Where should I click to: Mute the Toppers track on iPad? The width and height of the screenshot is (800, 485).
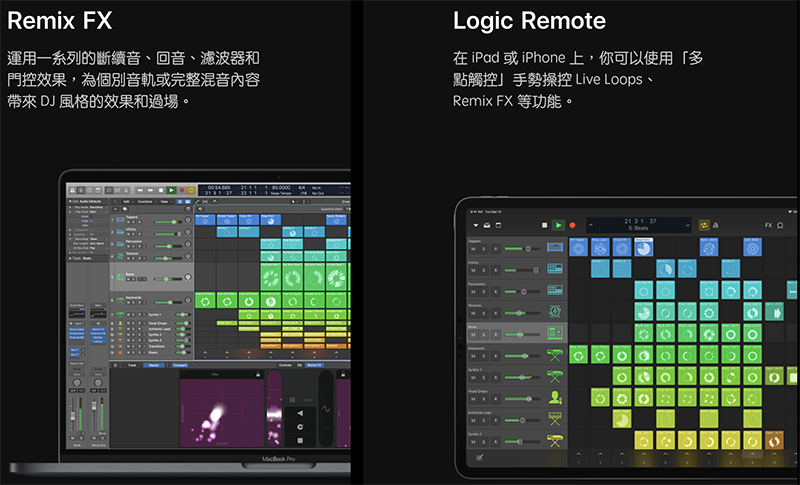tap(473, 249)
